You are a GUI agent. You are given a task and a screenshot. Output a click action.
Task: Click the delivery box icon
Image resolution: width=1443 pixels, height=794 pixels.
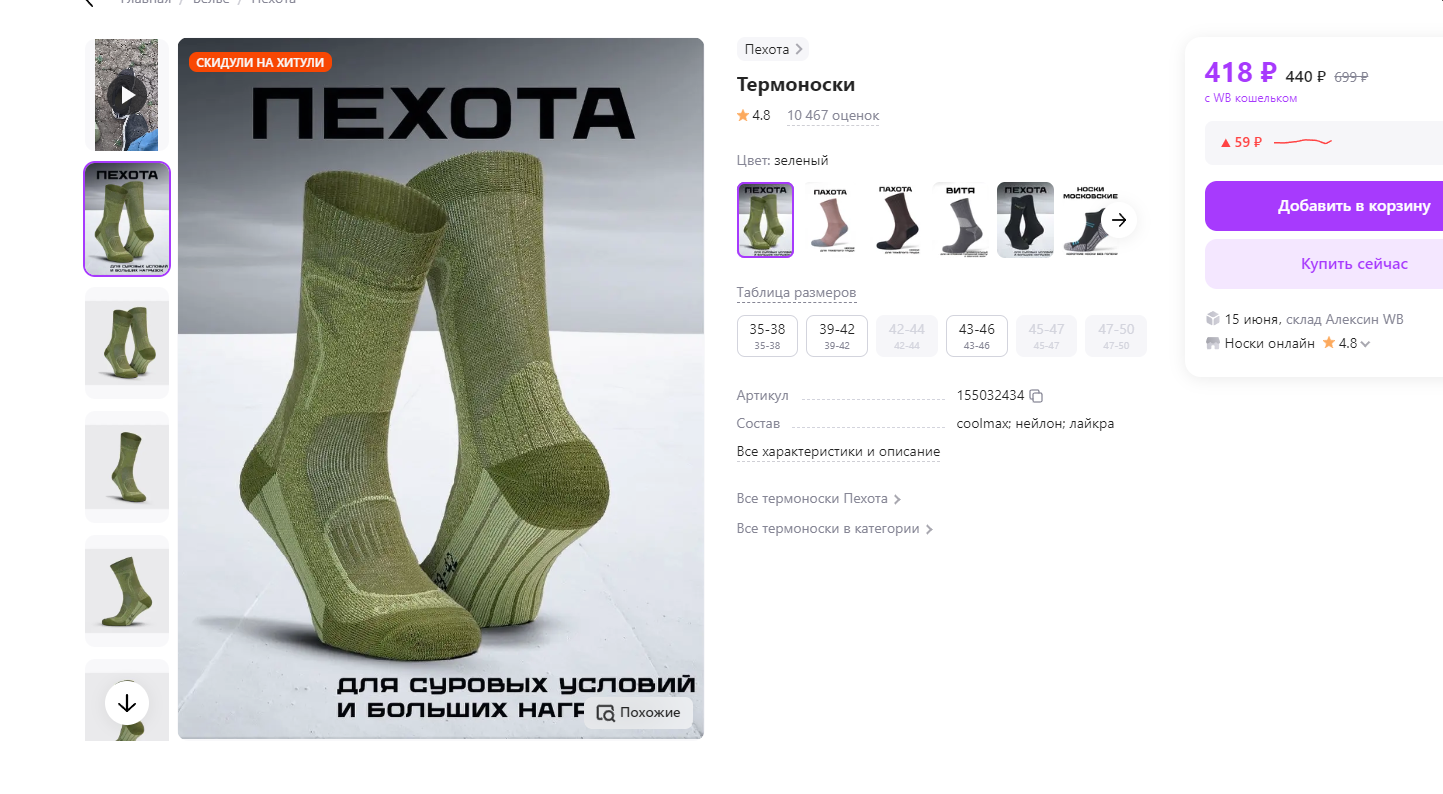point(1213,319)
